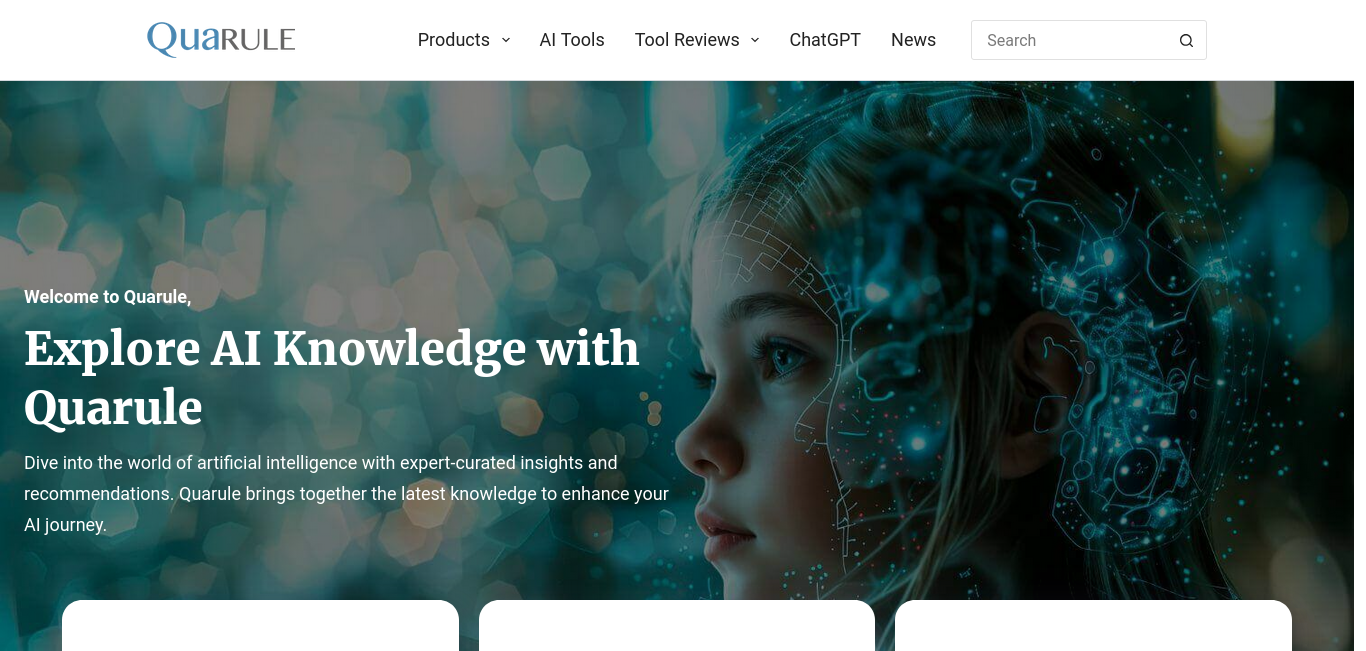Click the hero description paragraph
Screen dimensions: 1366x651
coord(346,494)
